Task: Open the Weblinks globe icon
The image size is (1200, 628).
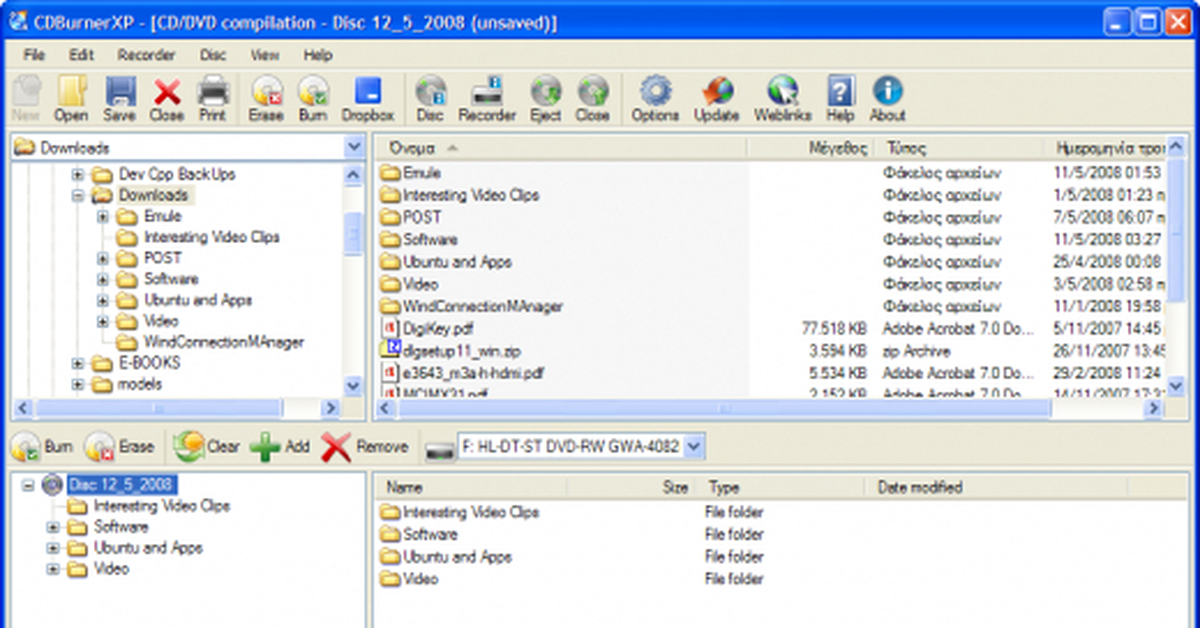Action: 783,99
